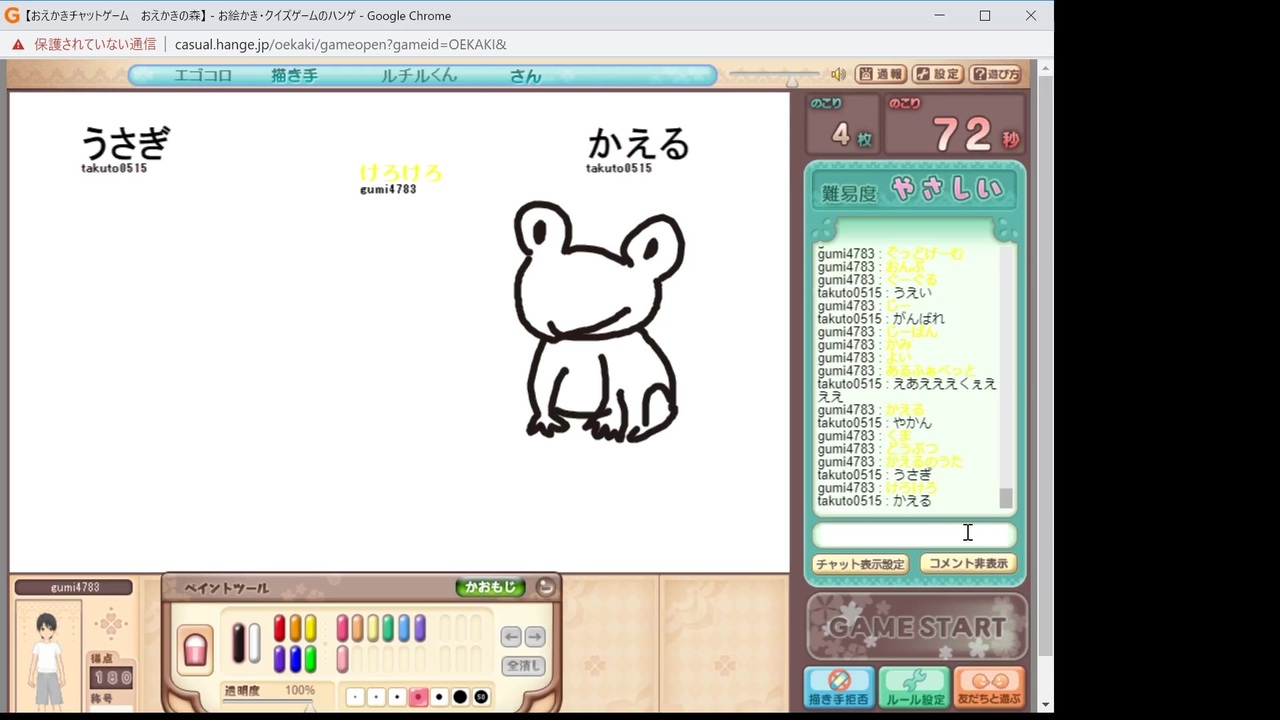This screenshot has height=720, width=1280.
Task: Open the 設定 settings button
Action: (x=938, y=75)
